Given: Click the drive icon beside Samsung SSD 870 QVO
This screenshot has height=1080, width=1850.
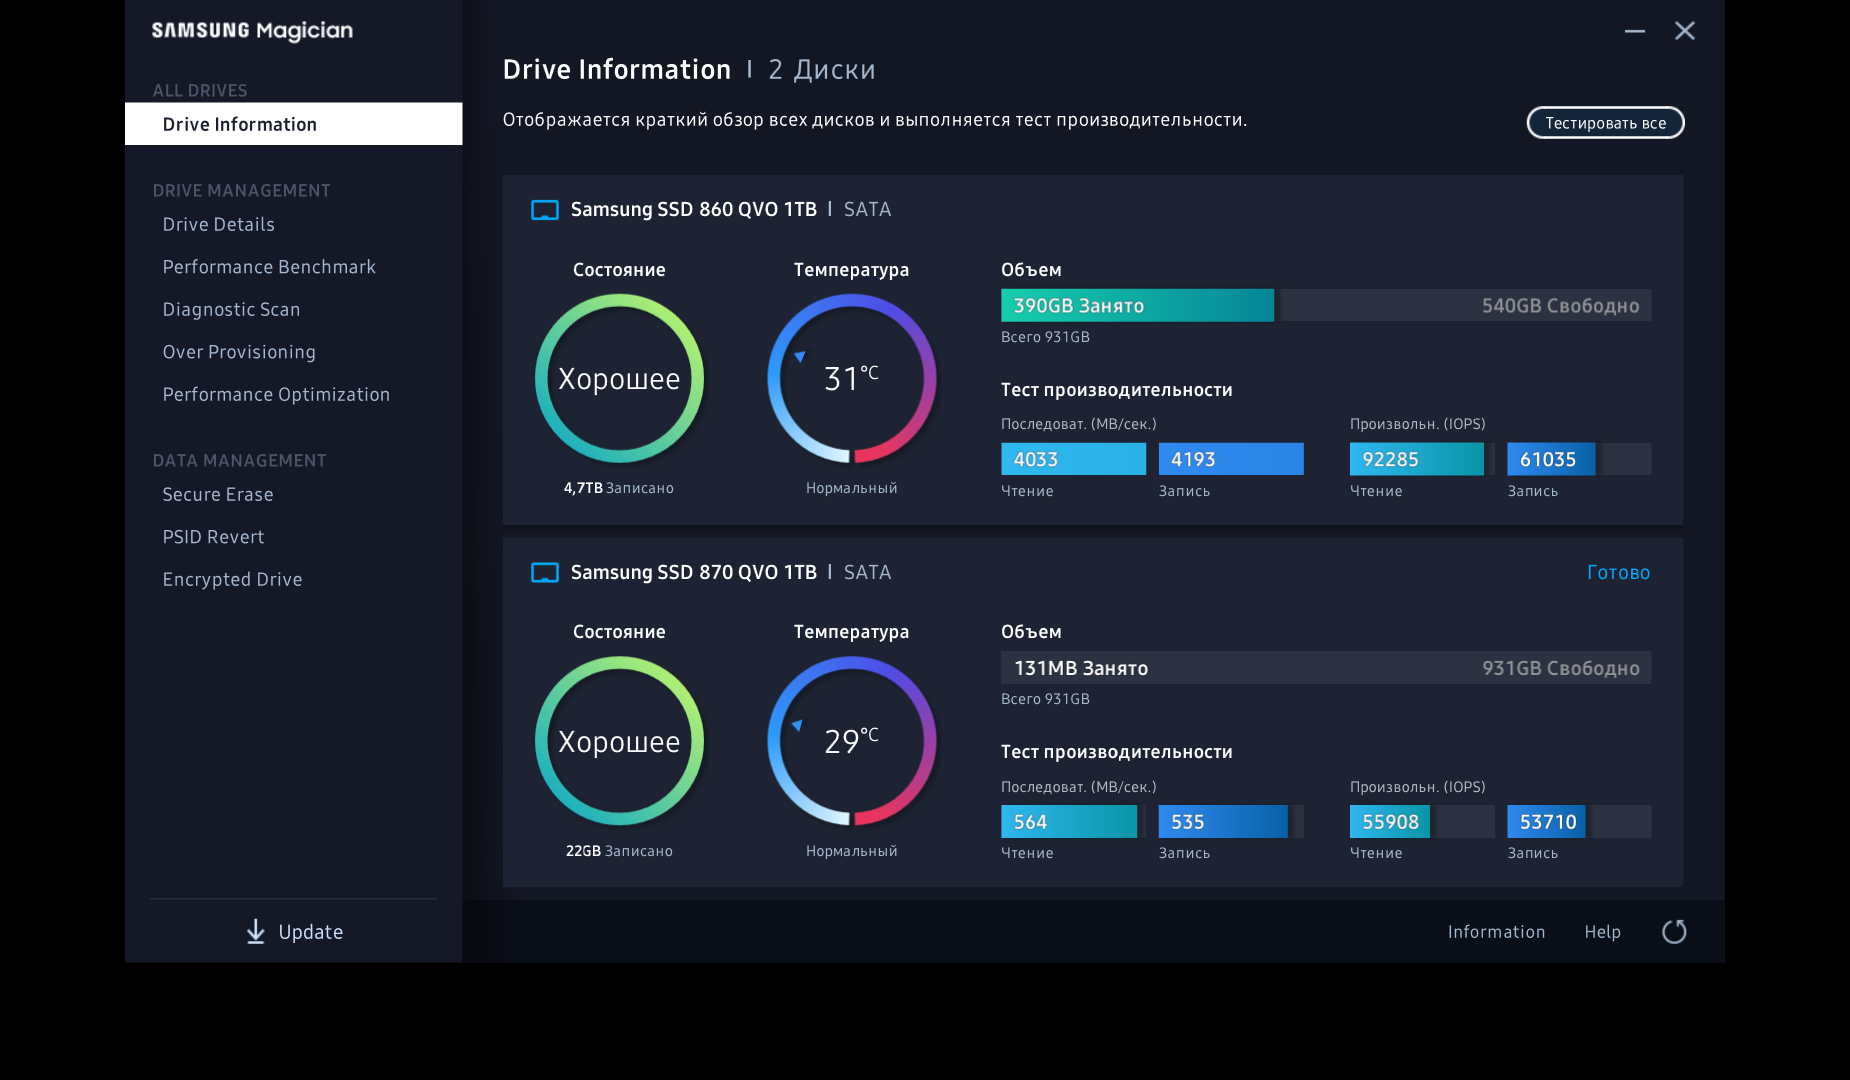Looking at the screenshot, I should tap(545, 573).
